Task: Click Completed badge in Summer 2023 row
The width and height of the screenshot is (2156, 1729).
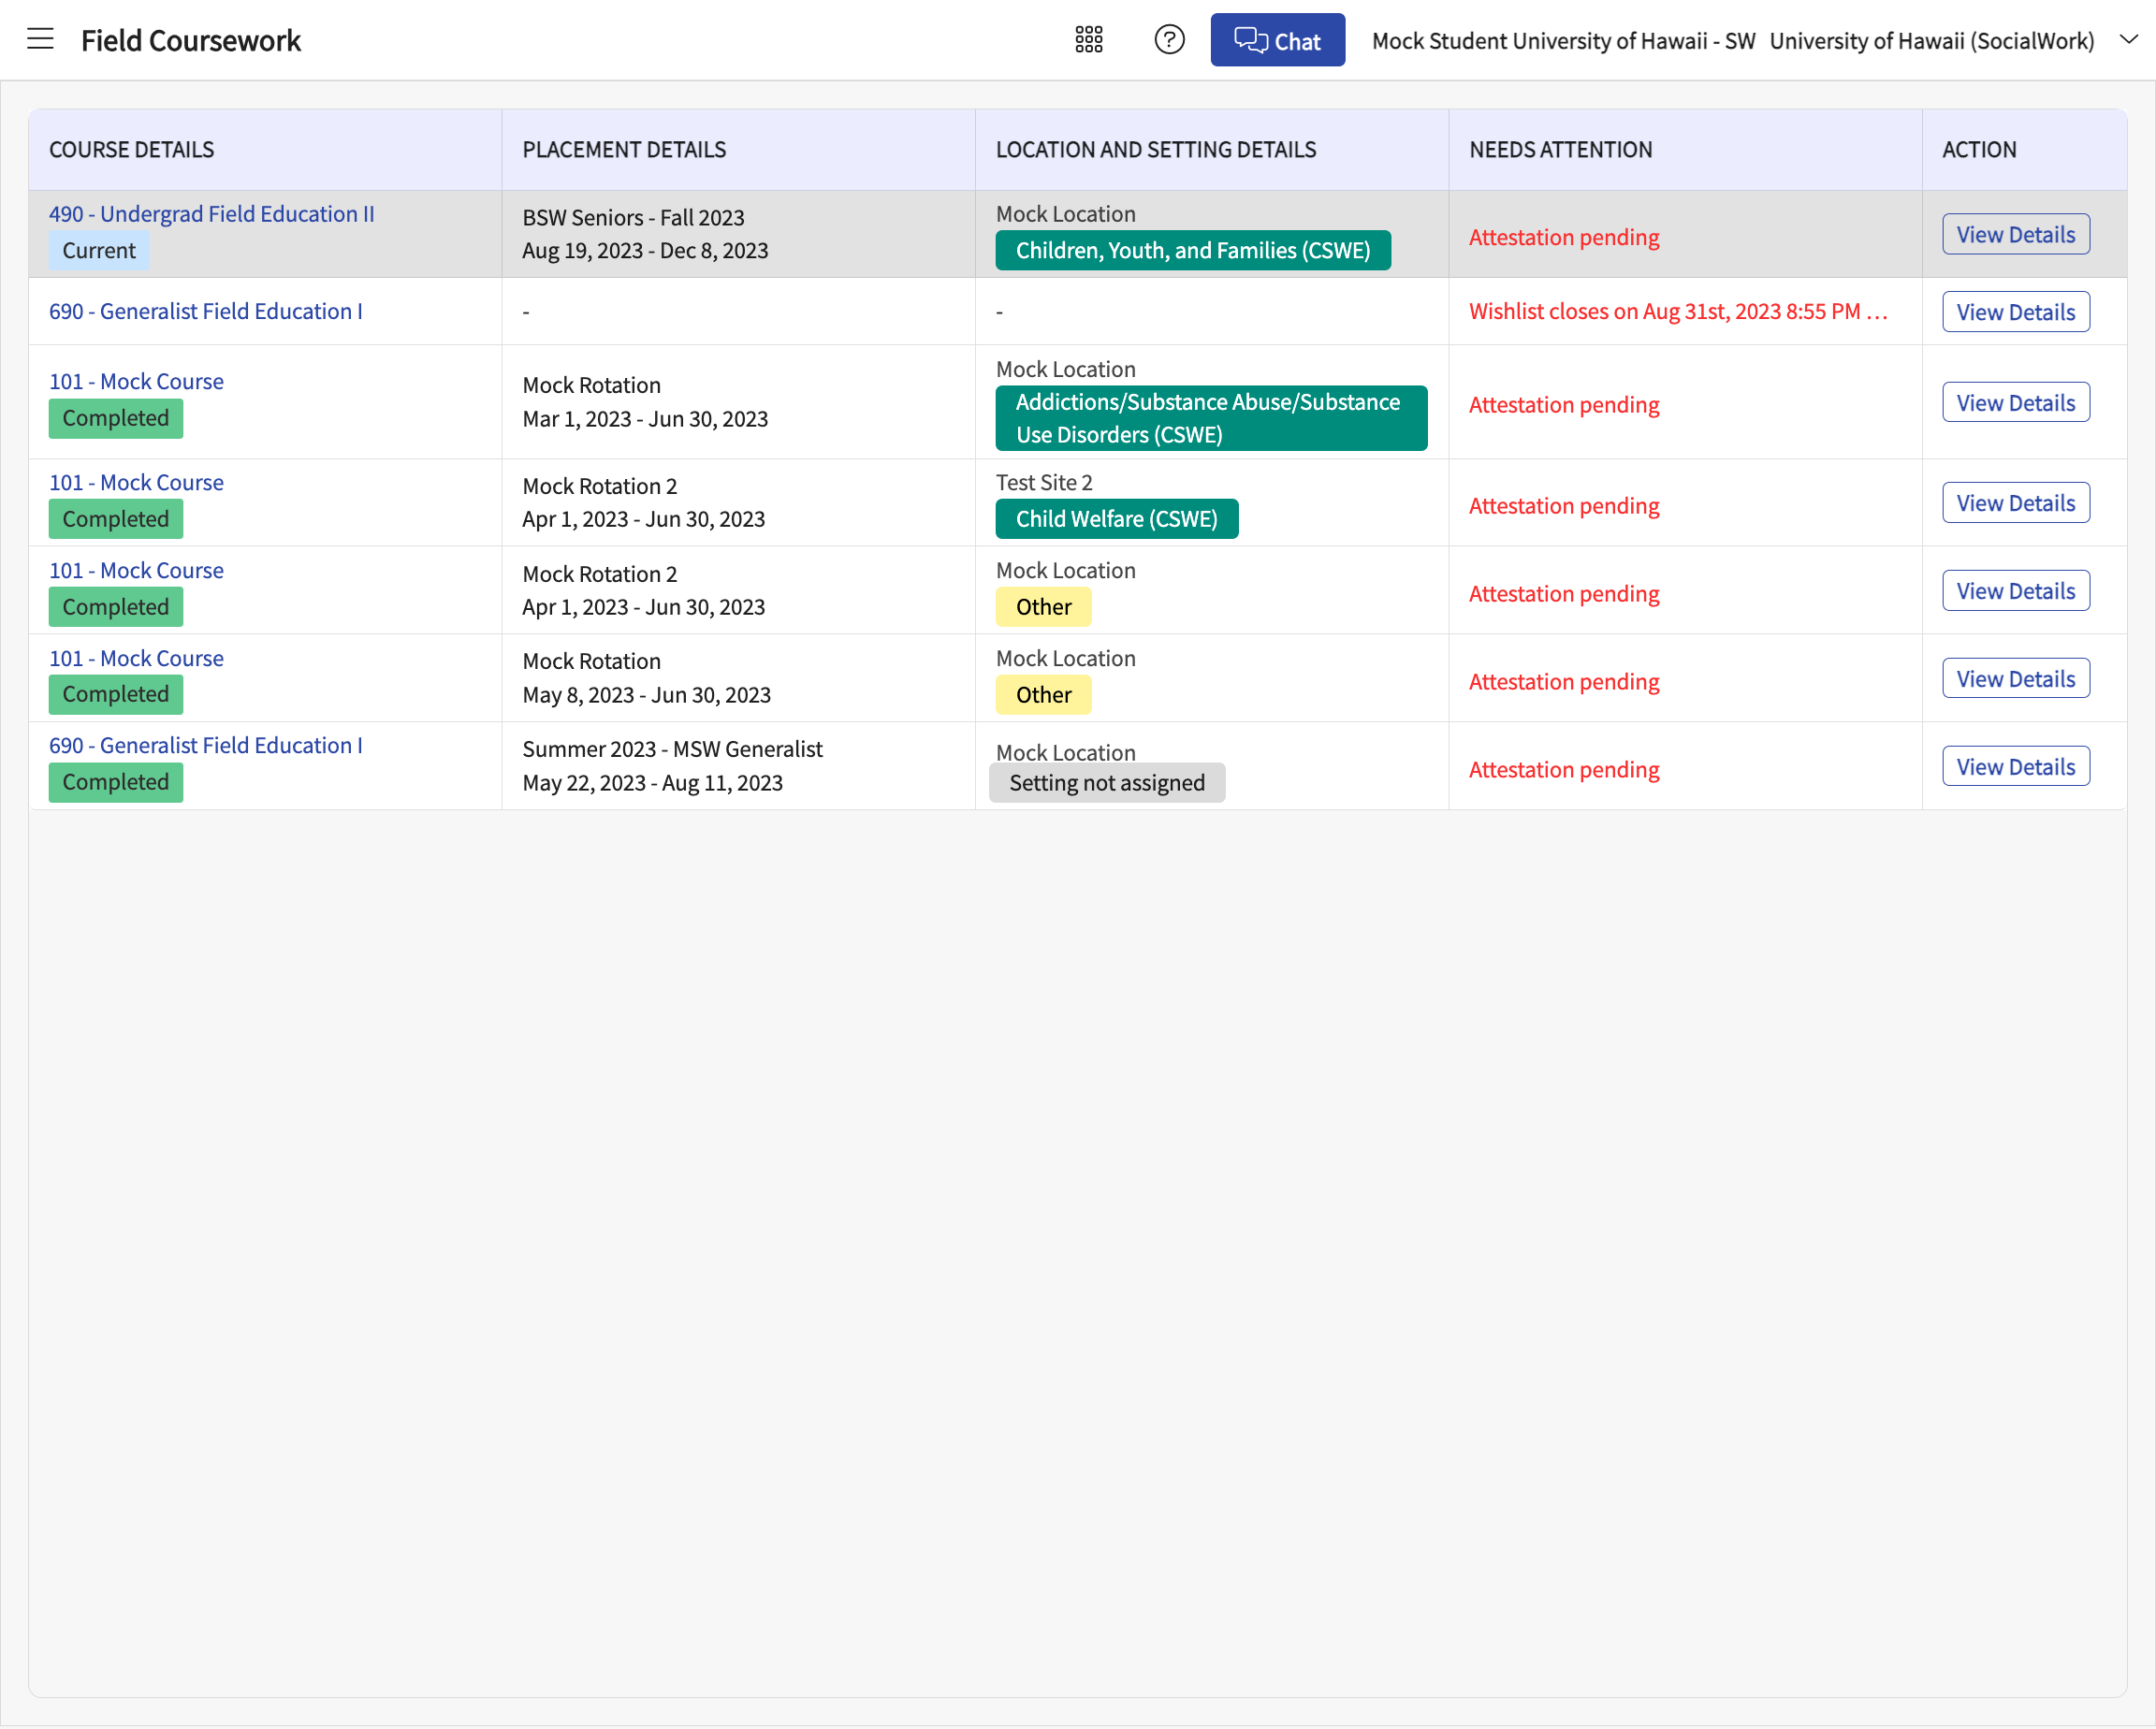Action: [116, 782]
